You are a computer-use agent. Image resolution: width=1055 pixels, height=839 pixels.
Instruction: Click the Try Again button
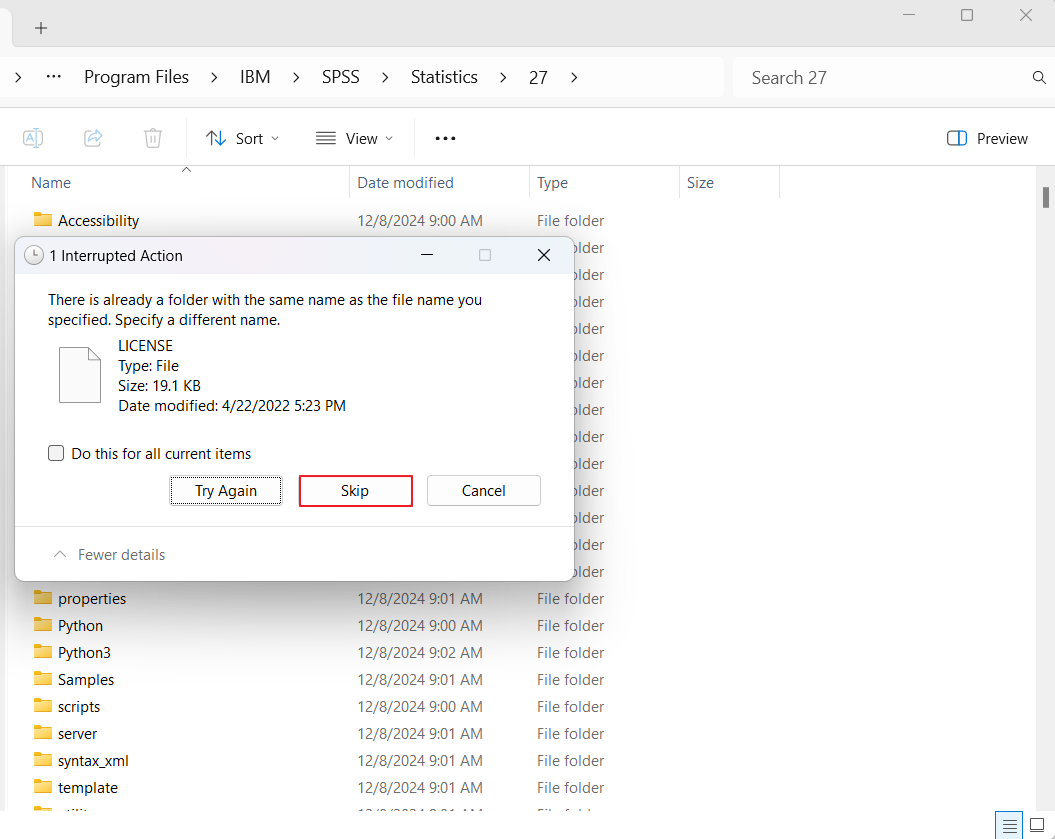(226, 491)
